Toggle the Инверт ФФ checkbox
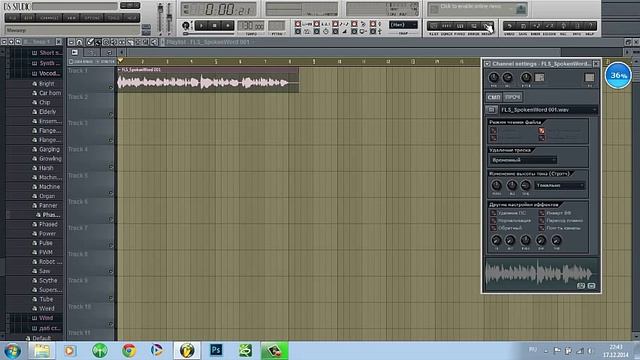The height and width of the screenshot is (360, 640). click(541, 213)
